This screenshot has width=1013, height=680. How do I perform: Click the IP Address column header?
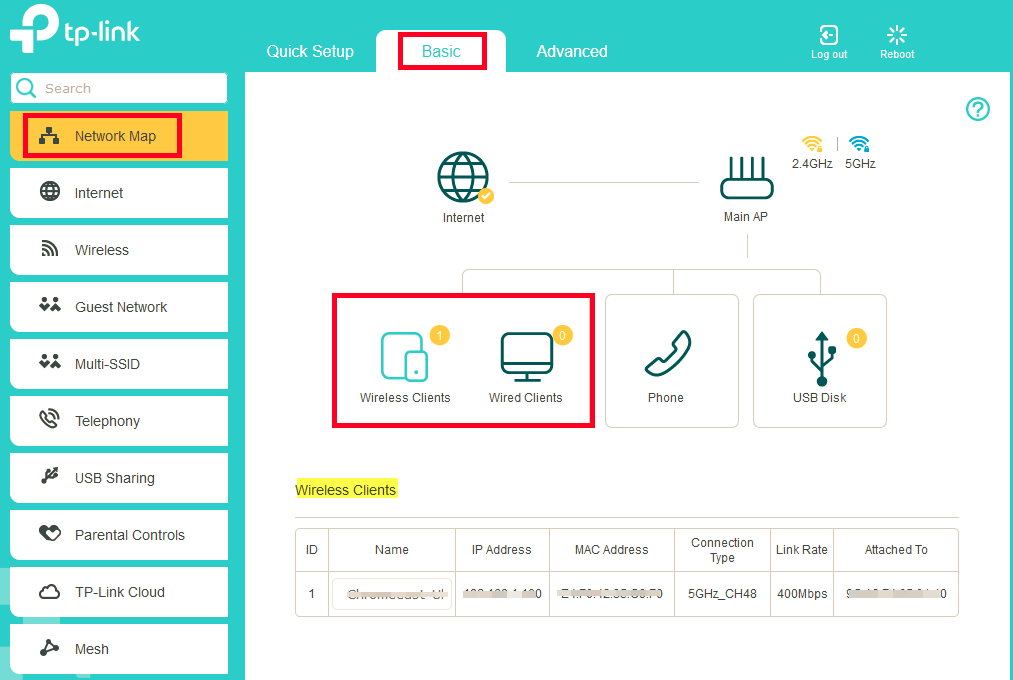[502, 550]
